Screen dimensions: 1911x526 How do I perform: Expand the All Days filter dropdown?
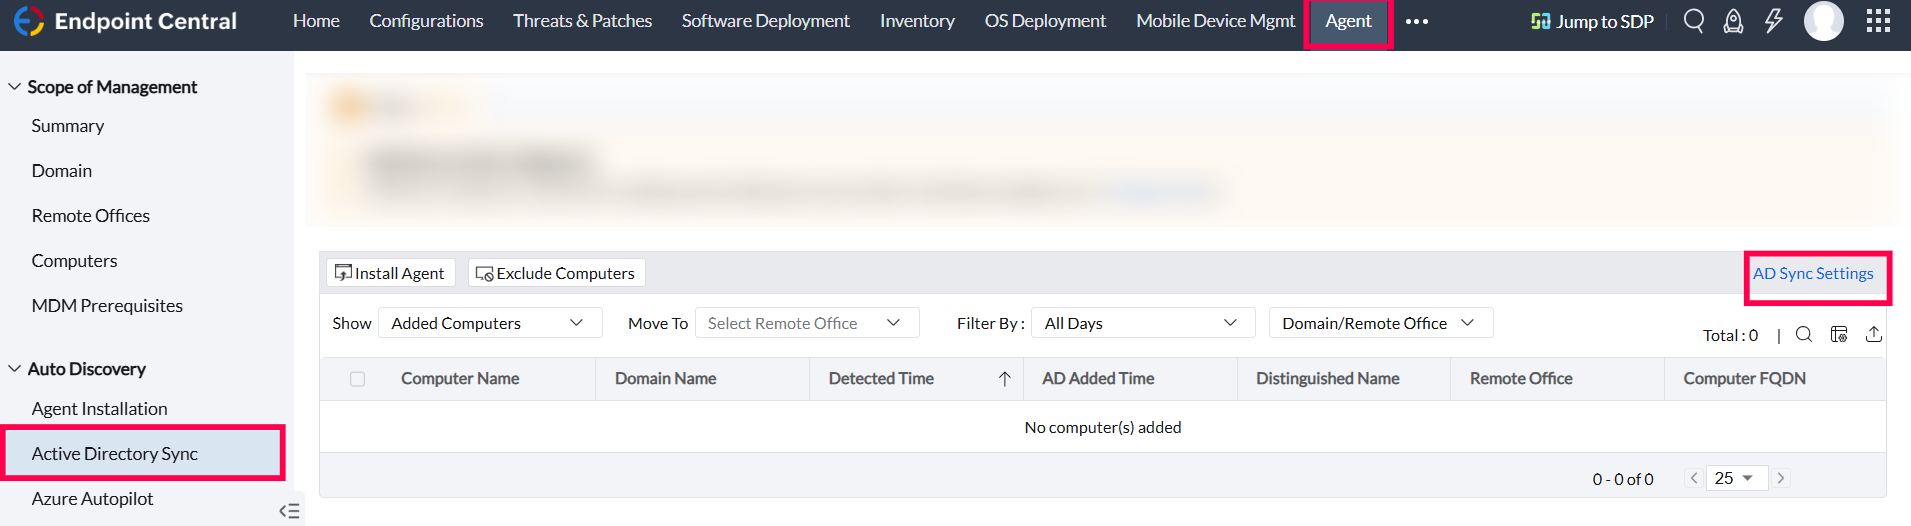(1142, 323)
